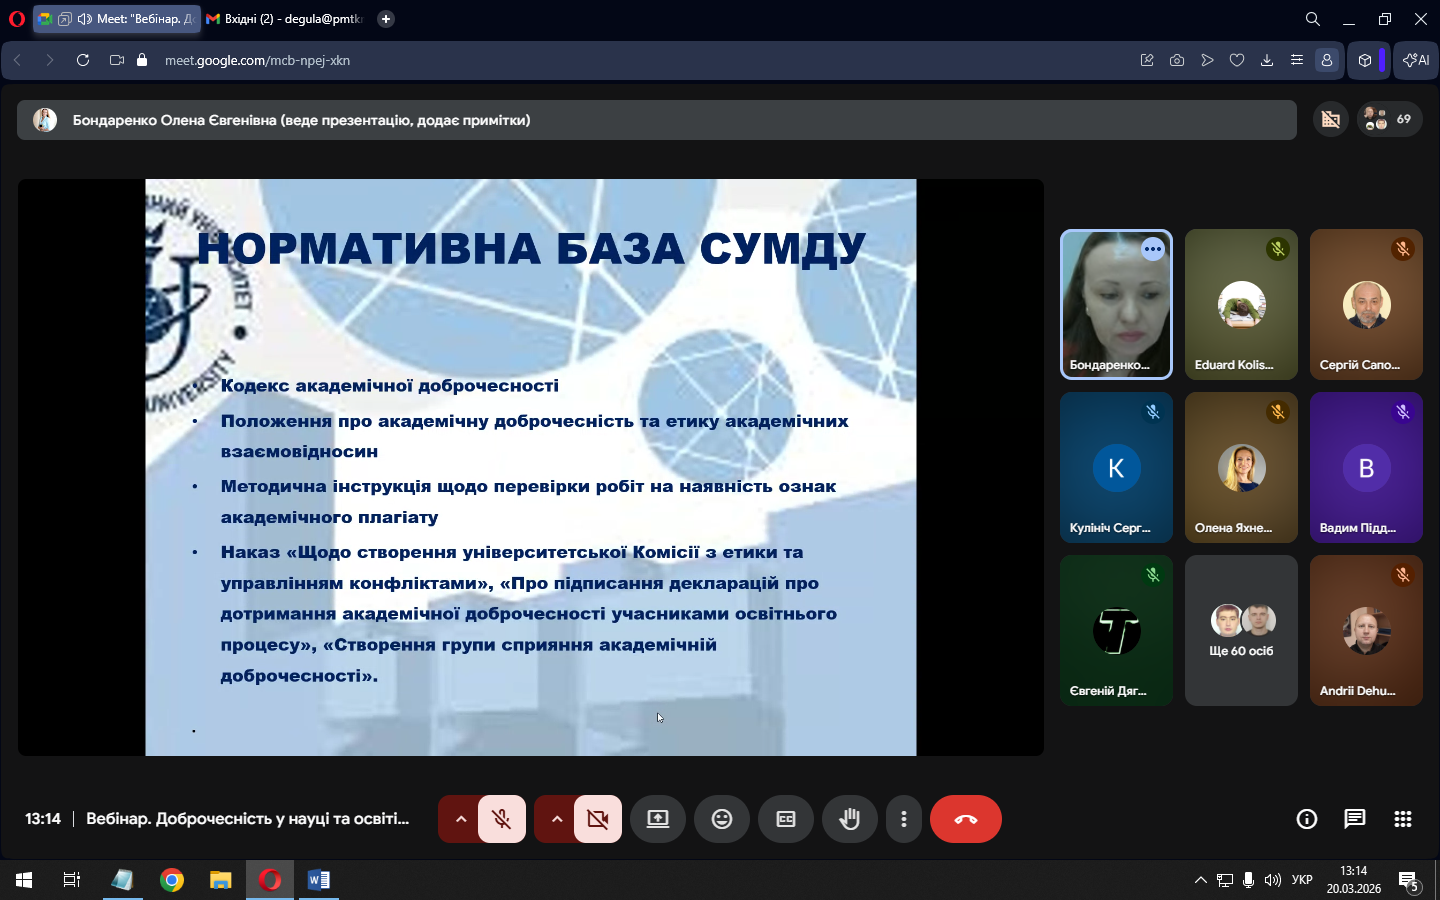
Task: Open the emoji reactions button
Action: tap(721, 819)
